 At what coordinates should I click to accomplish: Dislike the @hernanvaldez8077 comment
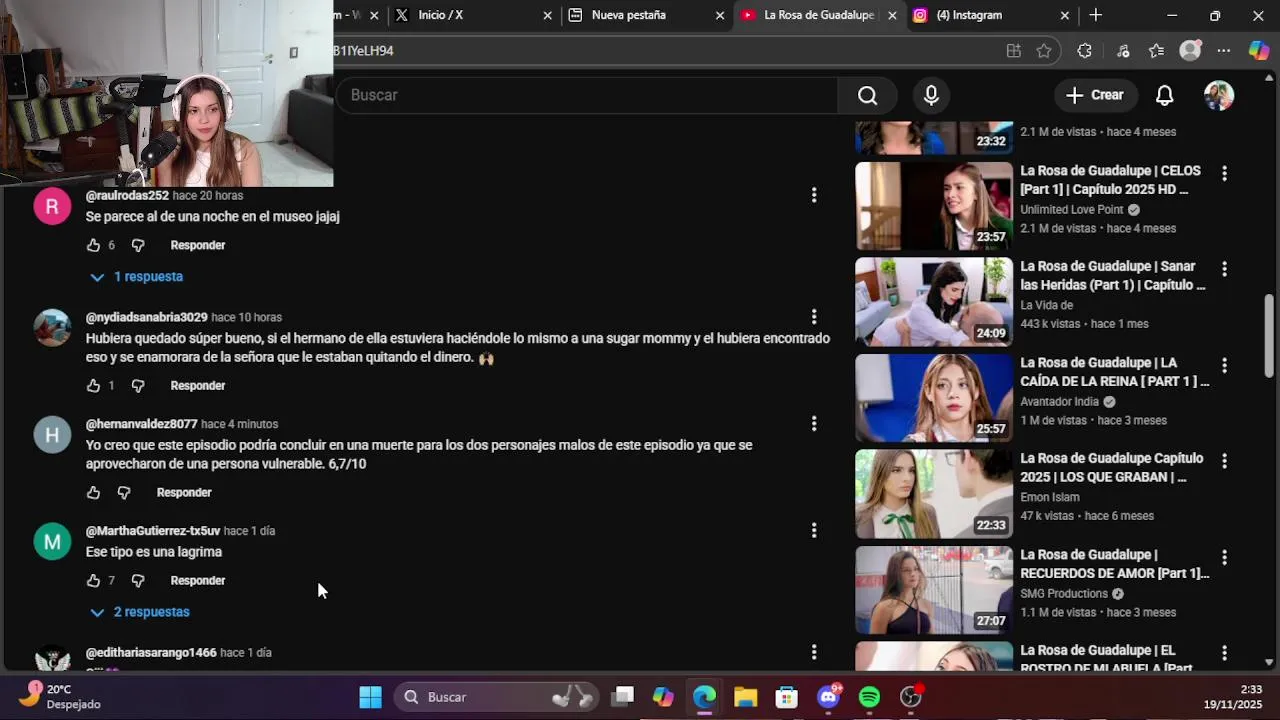[x=124, y=492]
